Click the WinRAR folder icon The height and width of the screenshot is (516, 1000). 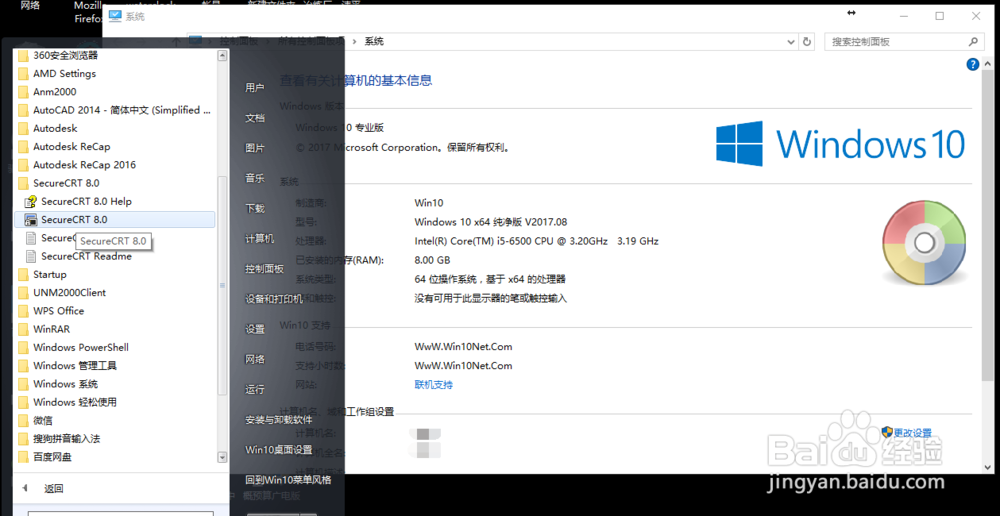coord(23,329)
